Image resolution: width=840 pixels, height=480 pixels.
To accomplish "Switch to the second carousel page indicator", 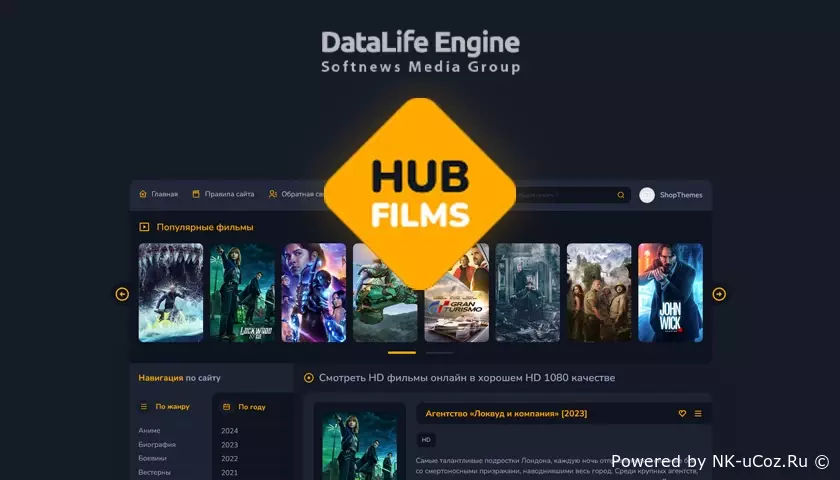I will [439, 352].
